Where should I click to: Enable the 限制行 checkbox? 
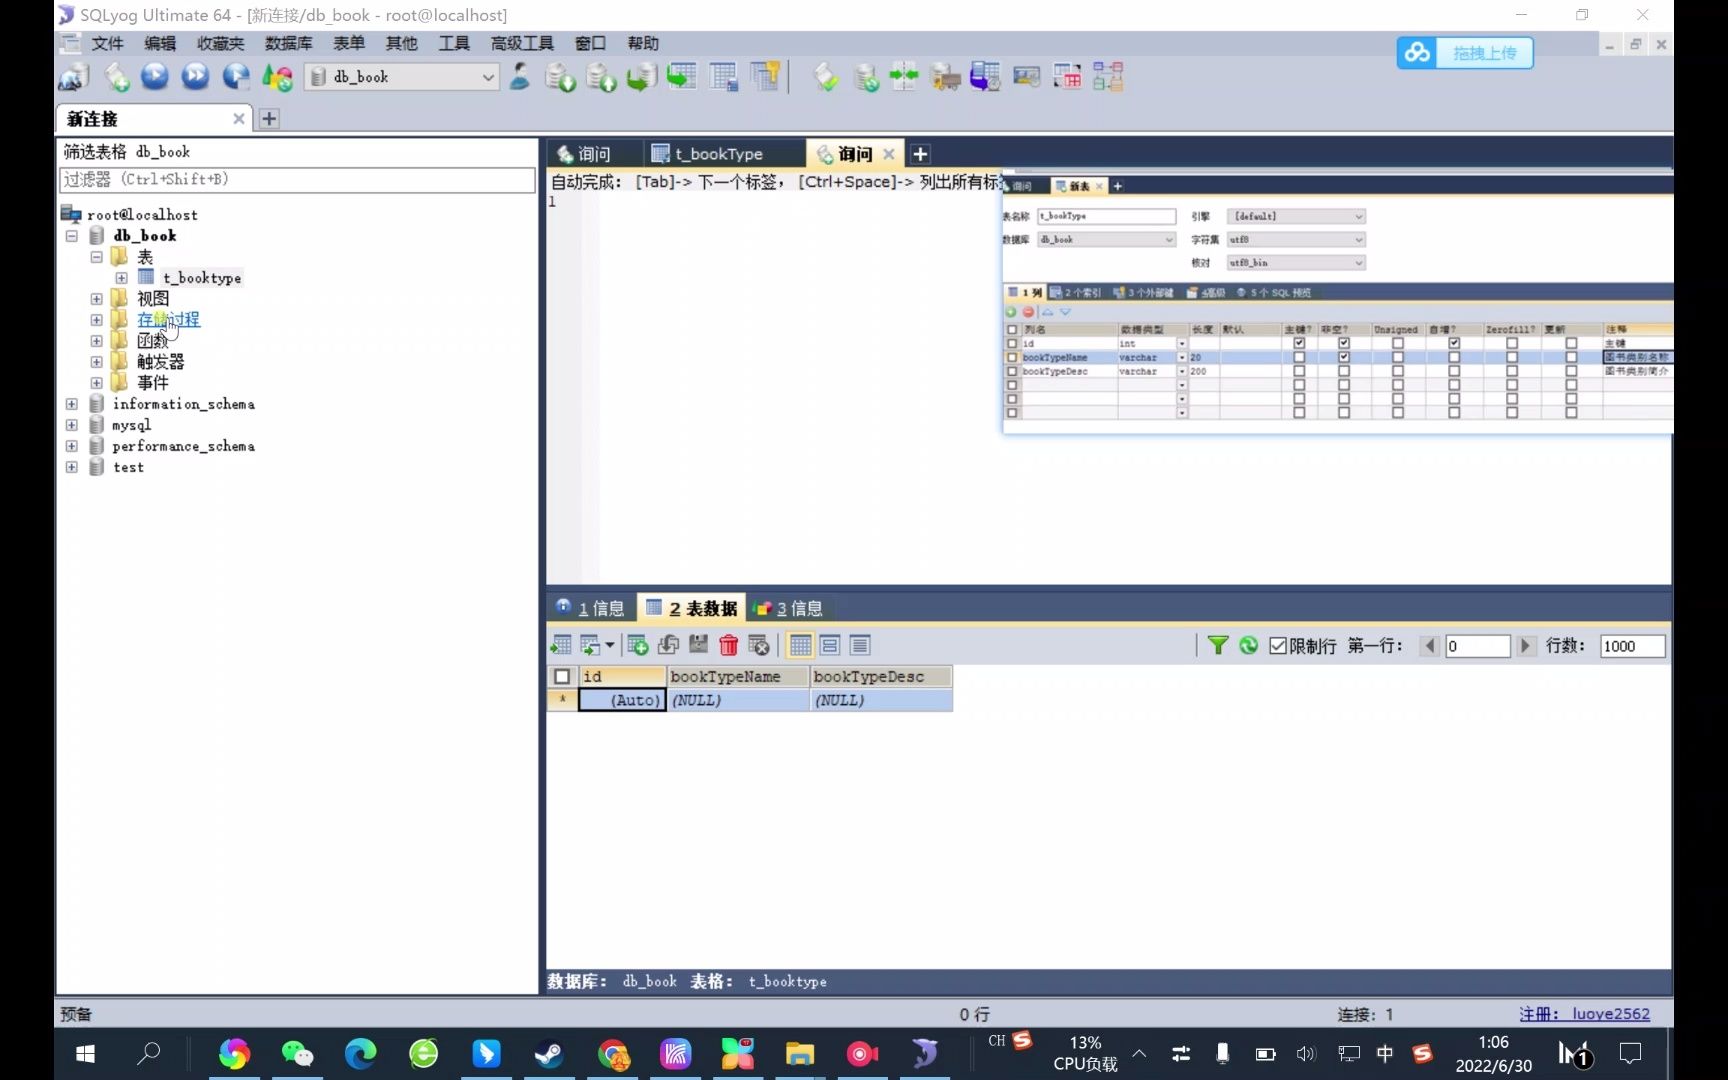[1277, 645]
